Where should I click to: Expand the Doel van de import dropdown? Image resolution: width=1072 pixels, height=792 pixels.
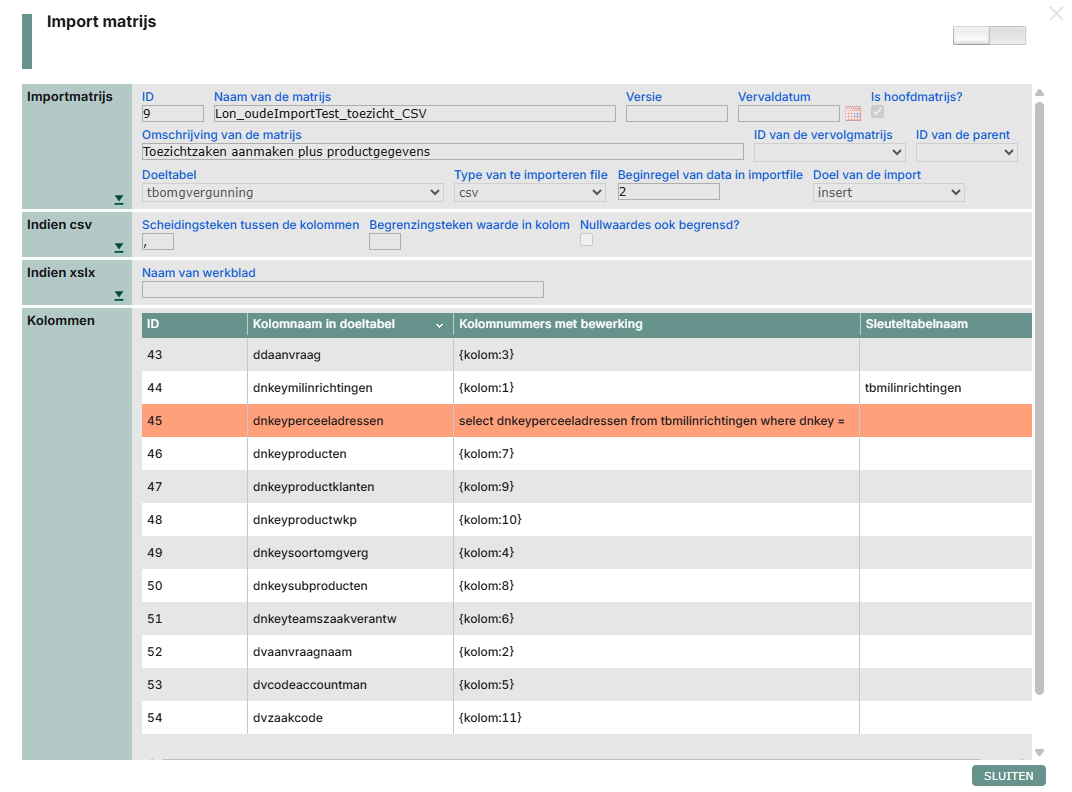pos(888,192)
